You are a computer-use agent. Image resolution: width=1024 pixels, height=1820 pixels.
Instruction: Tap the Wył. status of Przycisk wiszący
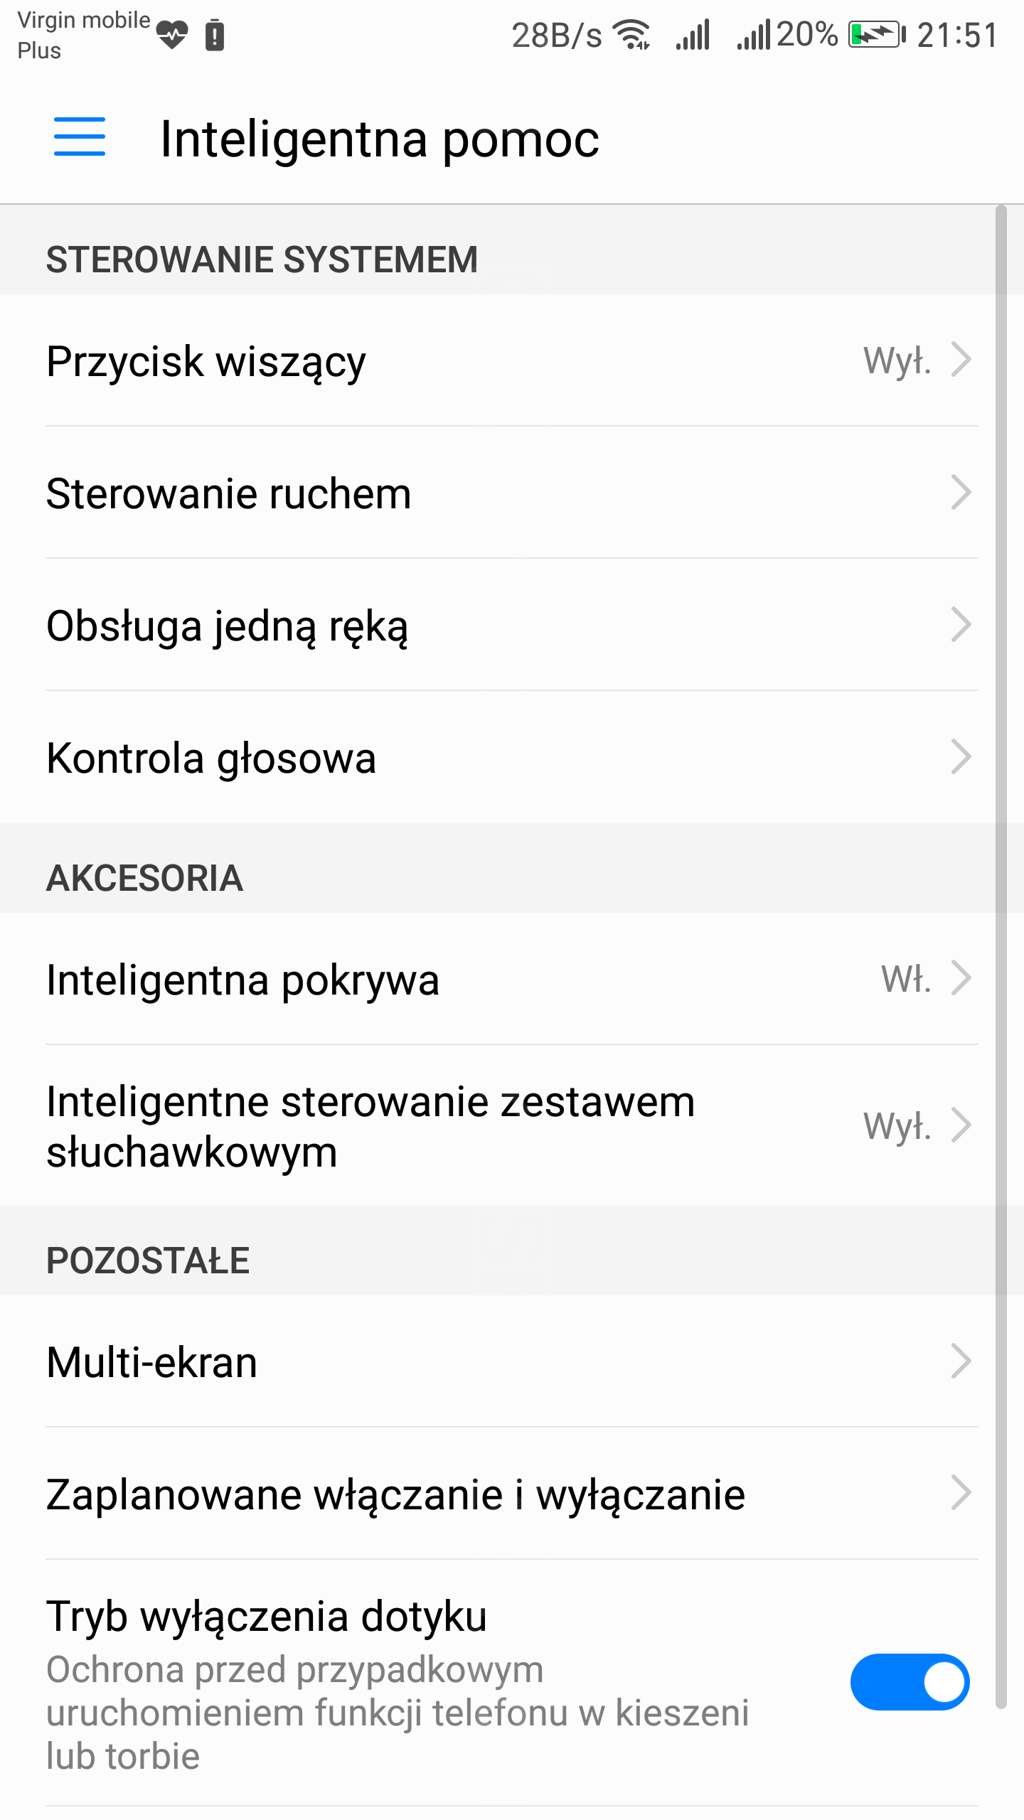[x=897, y=361]
